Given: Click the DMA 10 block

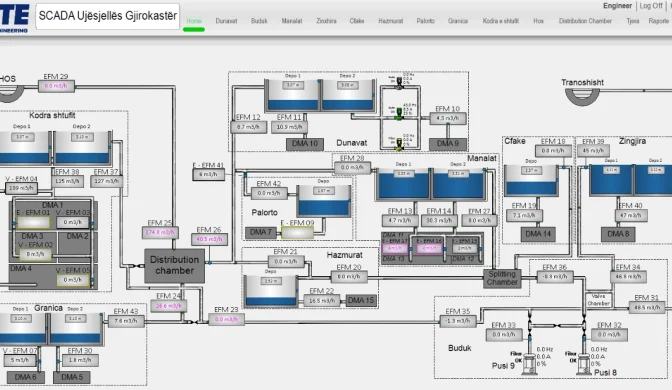Looking at the screenshot, I should 305,144.
